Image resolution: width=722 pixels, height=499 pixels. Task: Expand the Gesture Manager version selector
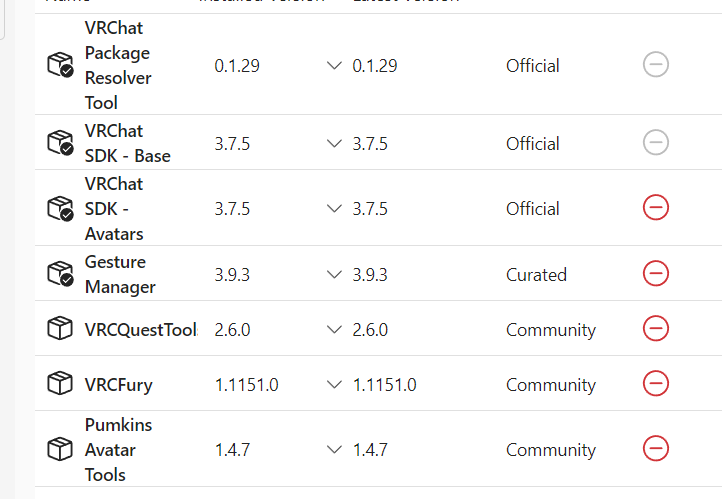coord(334,274)
